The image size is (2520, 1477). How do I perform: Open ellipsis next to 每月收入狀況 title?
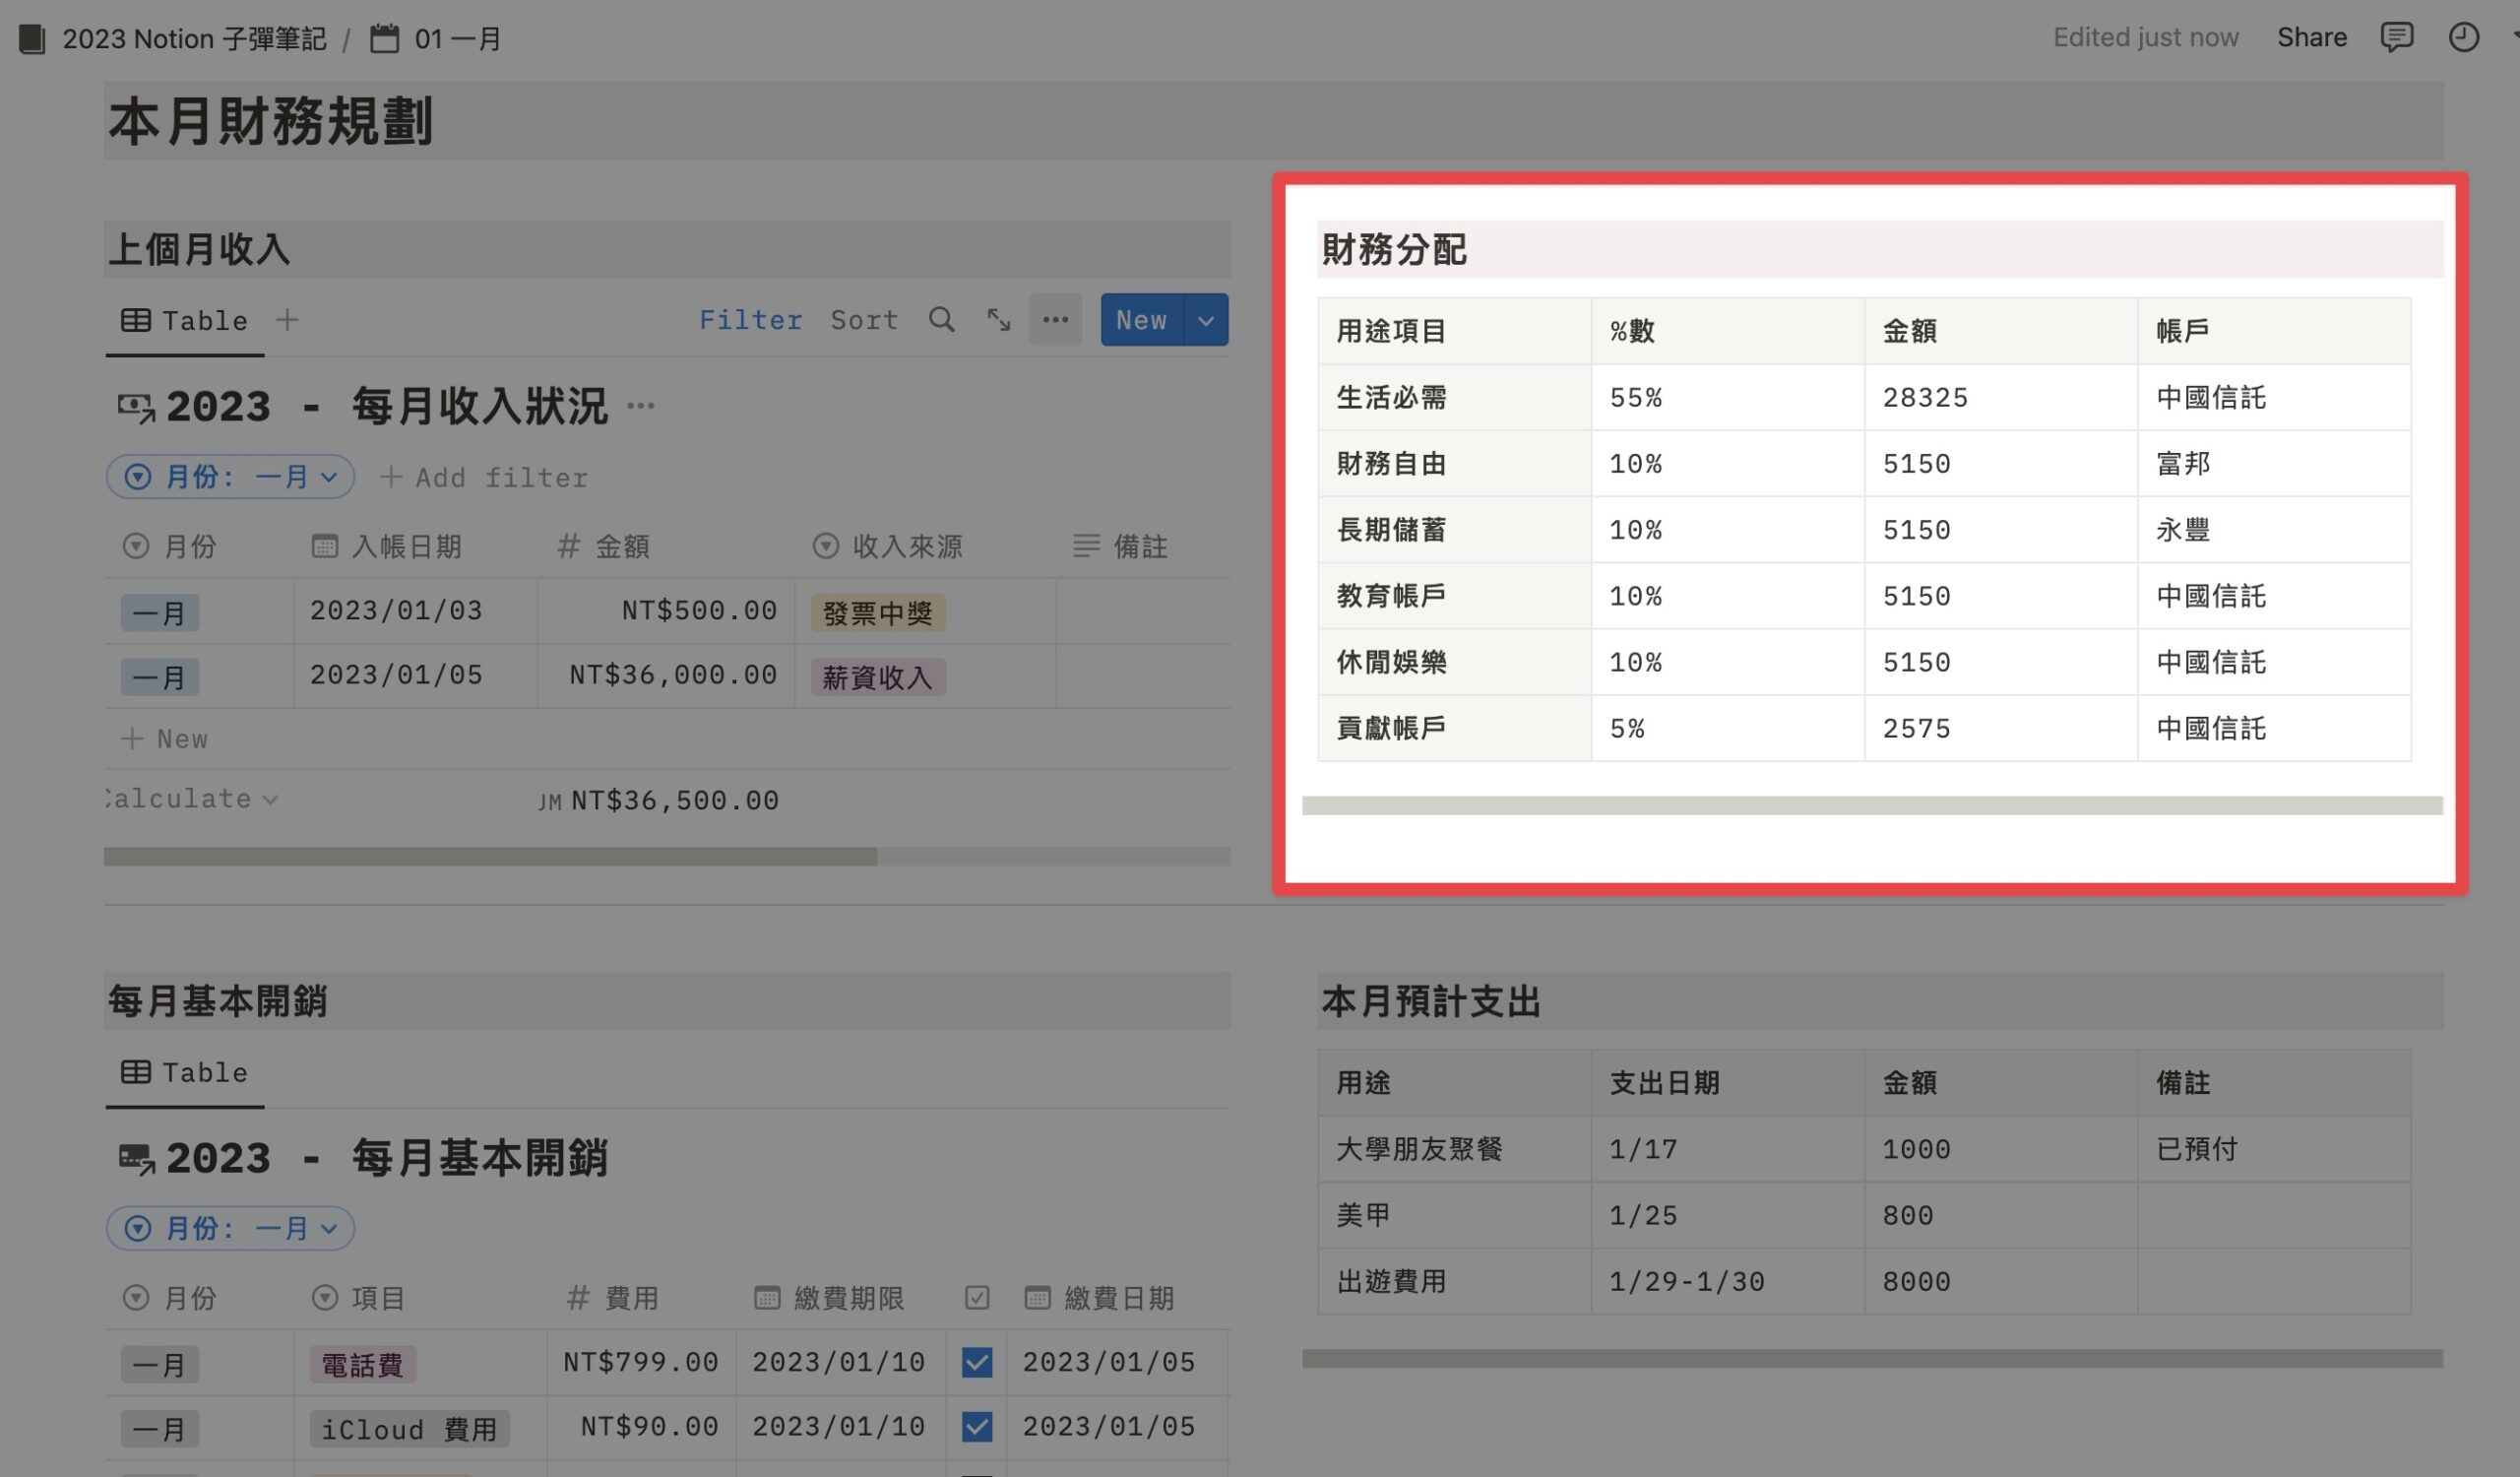point(640,406)
